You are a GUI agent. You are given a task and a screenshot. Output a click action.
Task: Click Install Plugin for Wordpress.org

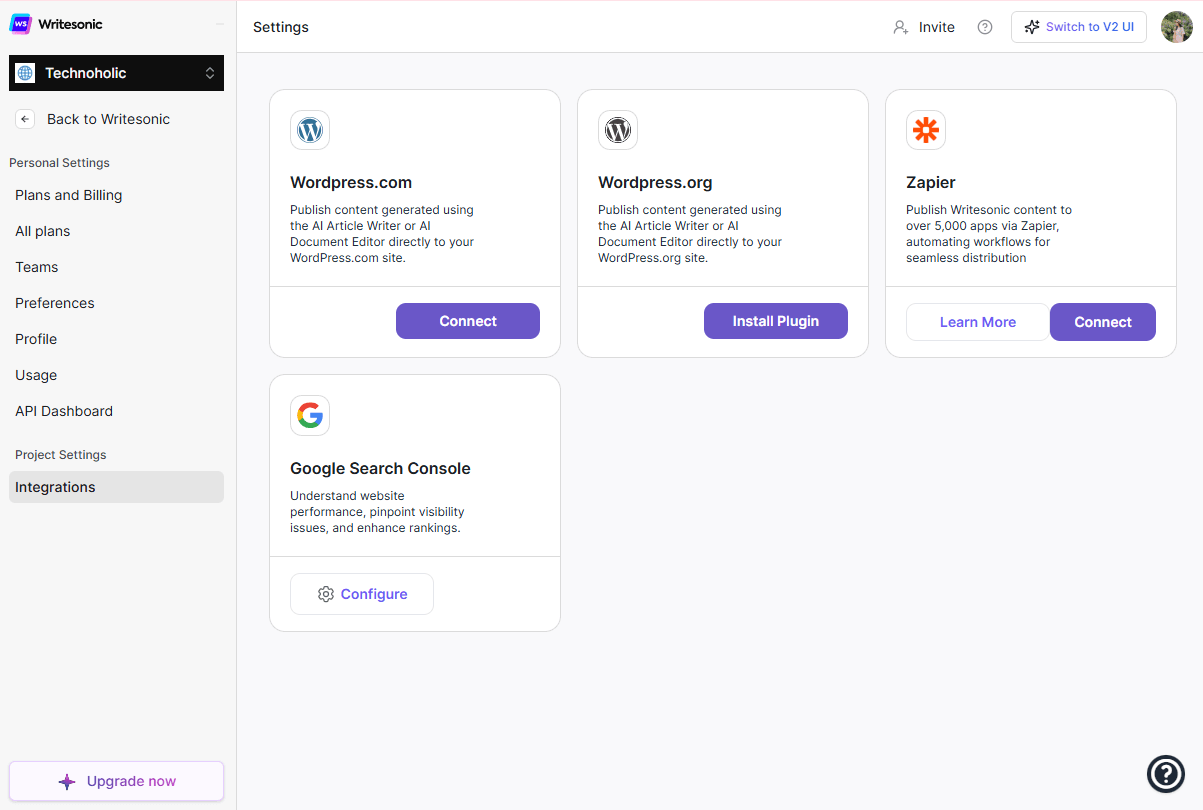tap(776, 321)
